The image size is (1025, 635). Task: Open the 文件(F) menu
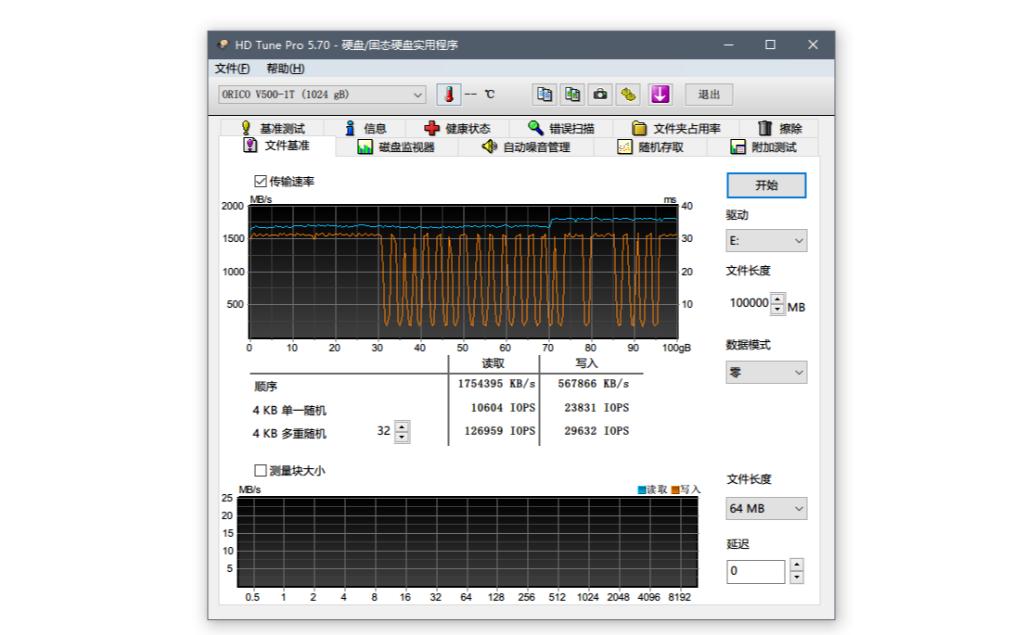(232, 68)
